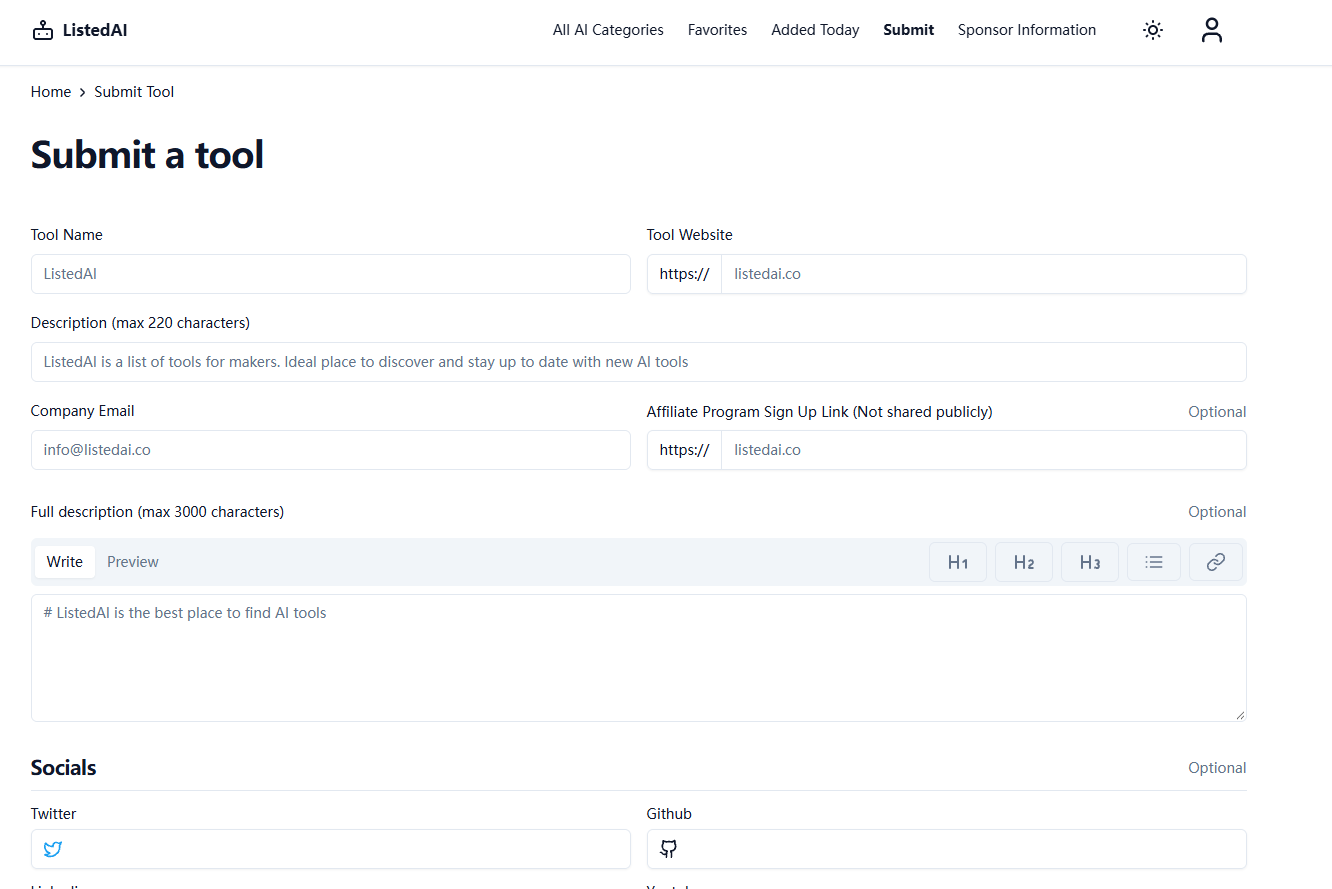The image size is (1332, 889).
Task: Insert a link using the chain icon
Action: coord(1216,562)
